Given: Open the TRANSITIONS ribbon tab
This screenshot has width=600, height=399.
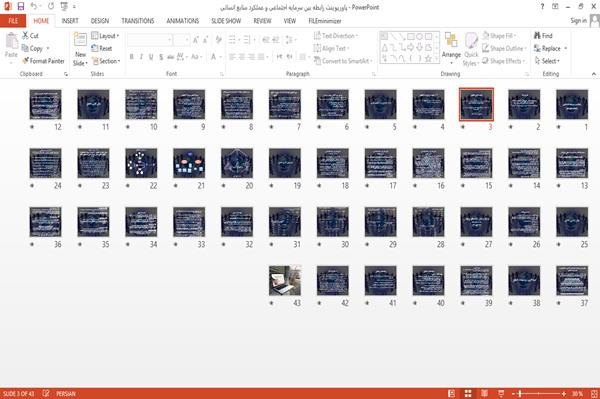Looking at the screenshot, I should click(x=138, y=21).
